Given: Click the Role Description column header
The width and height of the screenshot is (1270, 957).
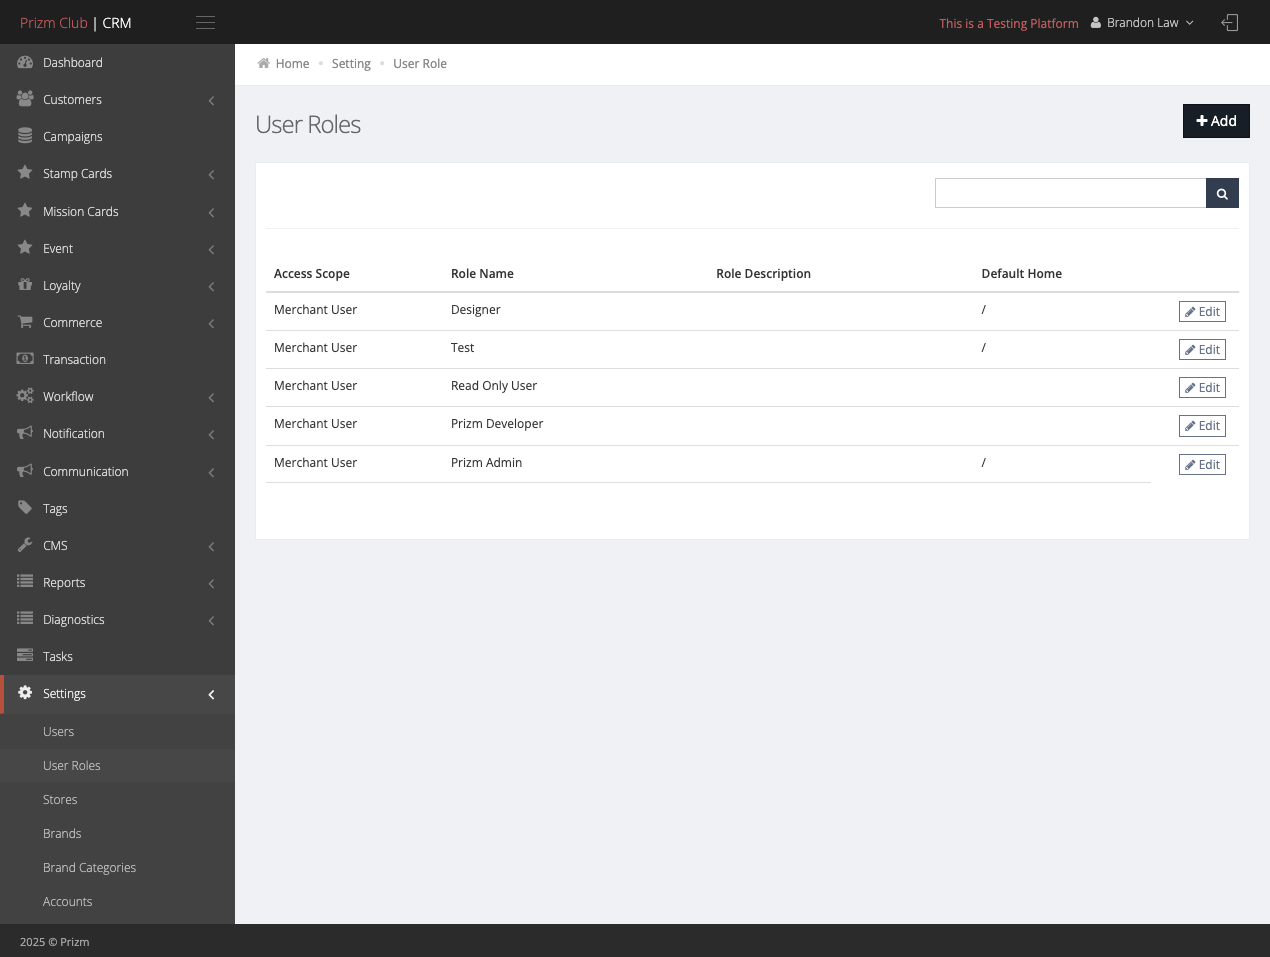Looking at the screenshot, I should (763, 273).
